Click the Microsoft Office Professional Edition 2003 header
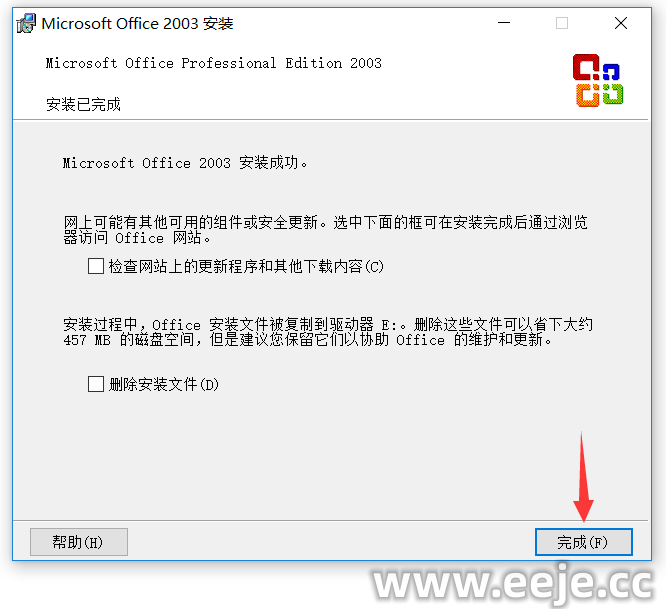The image size is (666, 609). pos(214,63)
